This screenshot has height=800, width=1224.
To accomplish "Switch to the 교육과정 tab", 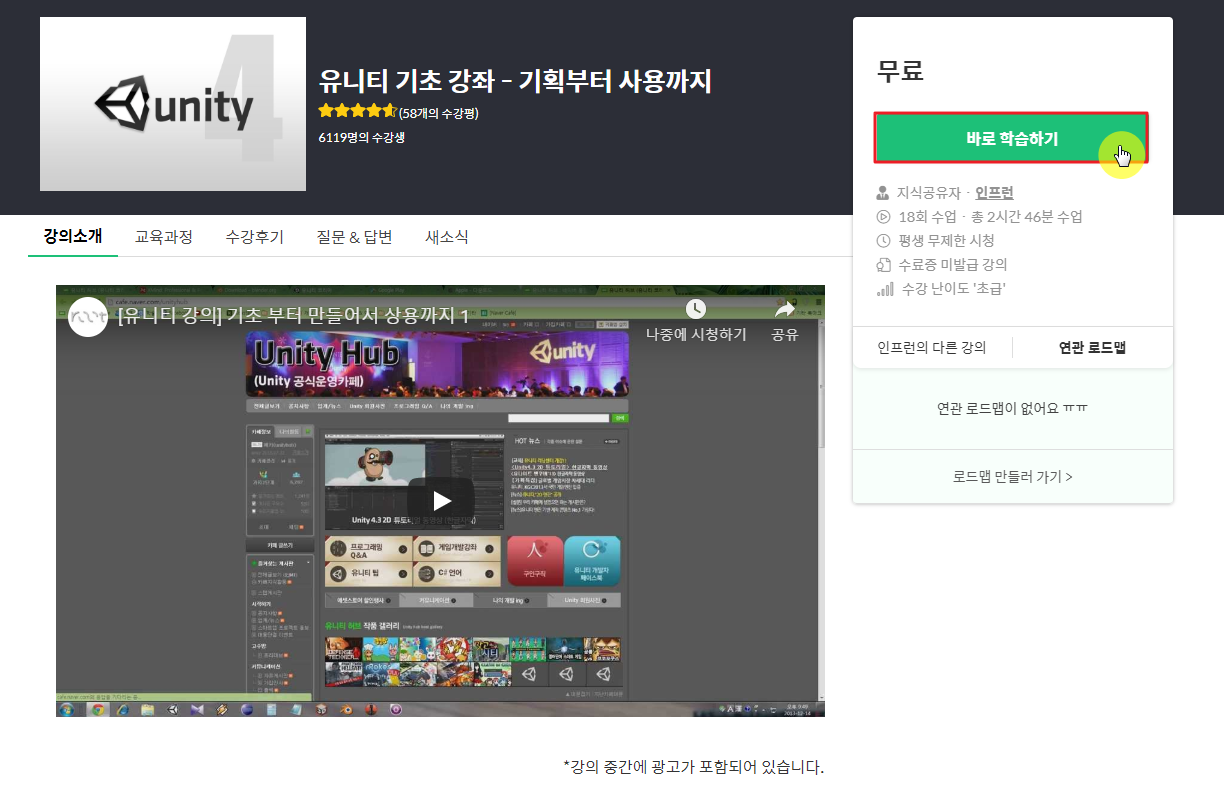I will coord(164,237).
